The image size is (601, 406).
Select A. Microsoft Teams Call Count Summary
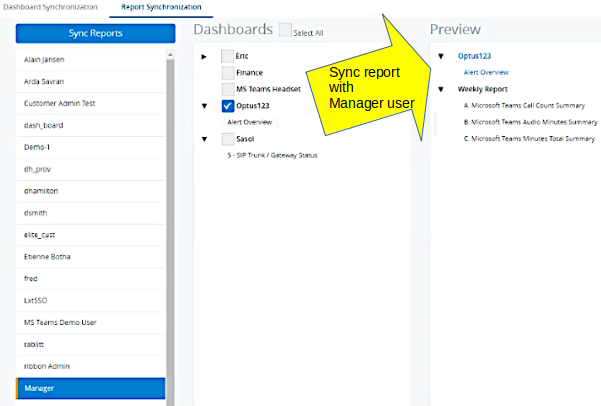click(x=524, y=105)
